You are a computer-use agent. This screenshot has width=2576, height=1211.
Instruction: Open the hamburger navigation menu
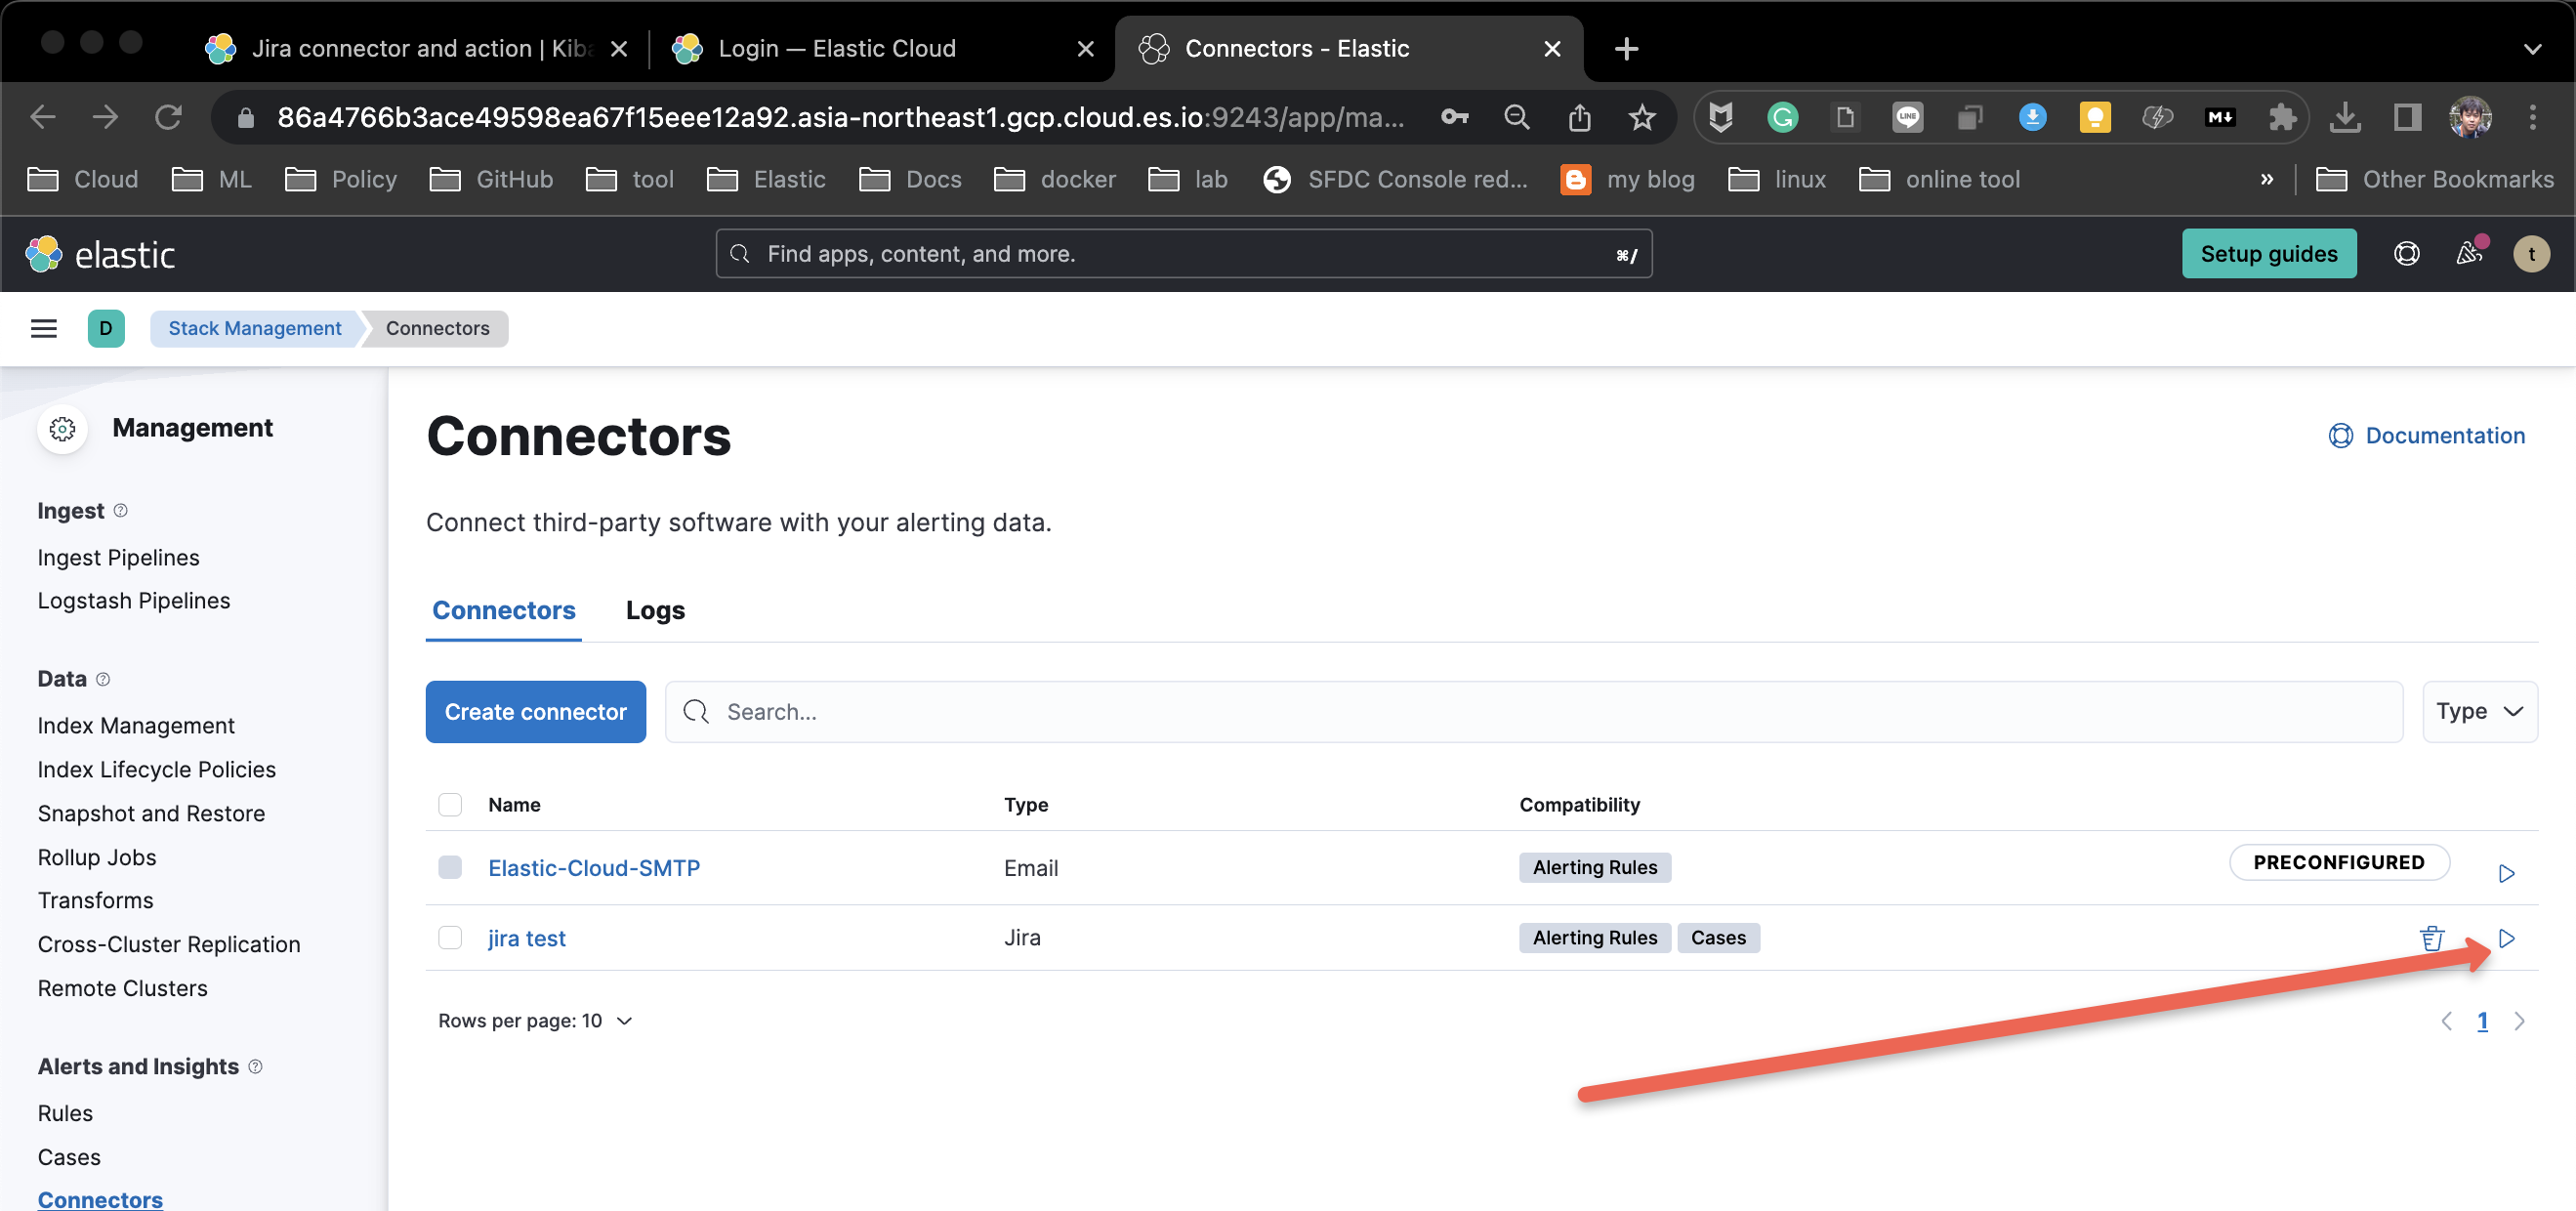pos(43,328)
